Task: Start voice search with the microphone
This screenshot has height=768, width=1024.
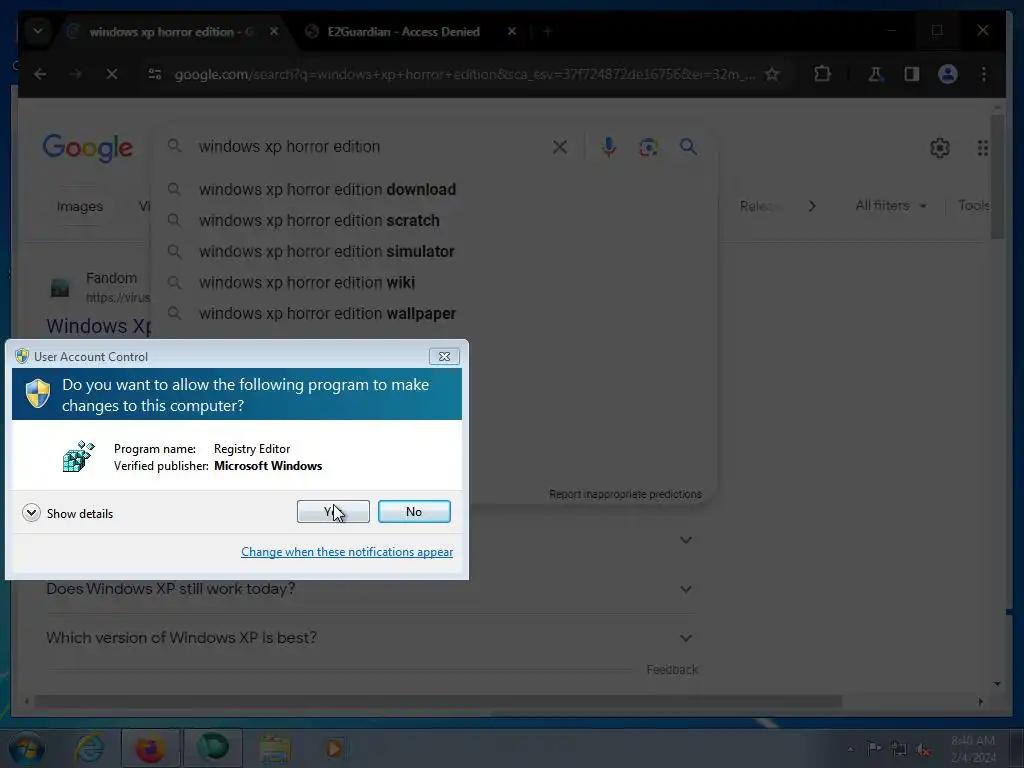Action: coord(609,147)
